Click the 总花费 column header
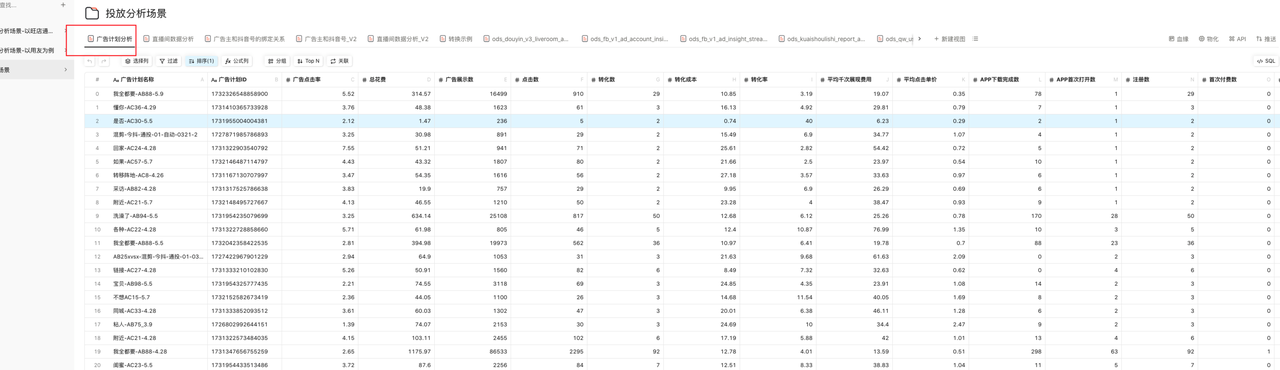 pyautogui.click(x=396, y=79)
